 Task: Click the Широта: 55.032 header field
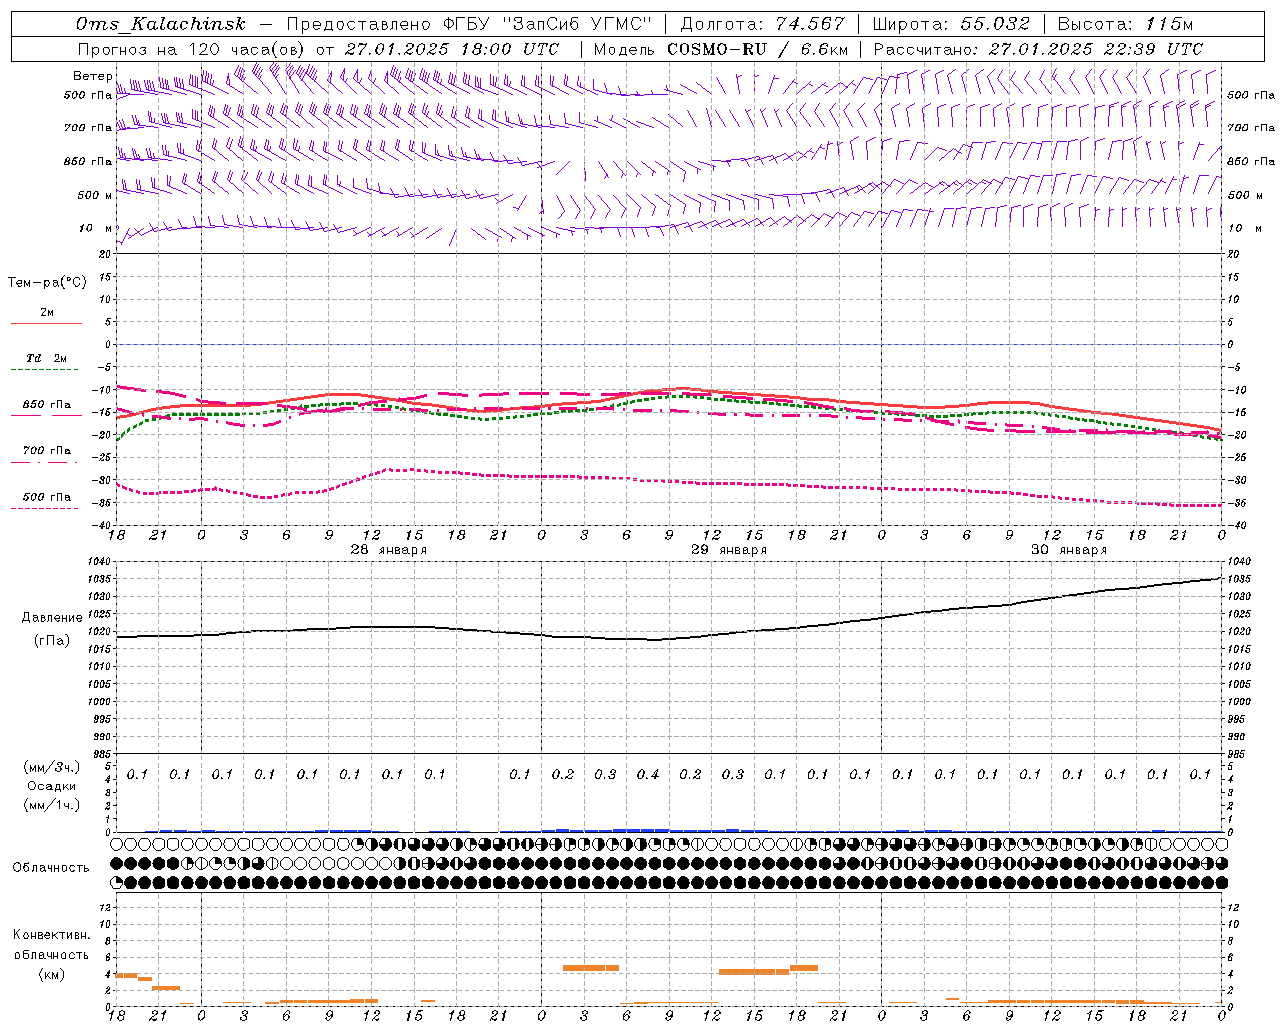coord(951,24)
